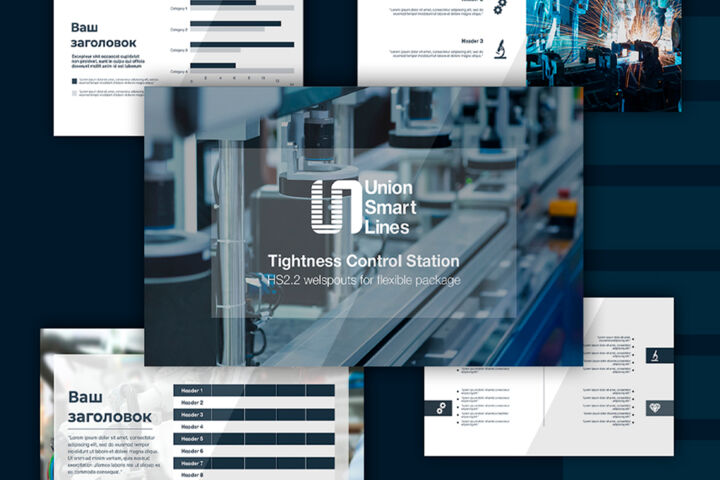The image size is (720, 480).
Task: Click the microscope icon in the dark box, bottom-right slide
Action: coord(655,355)
